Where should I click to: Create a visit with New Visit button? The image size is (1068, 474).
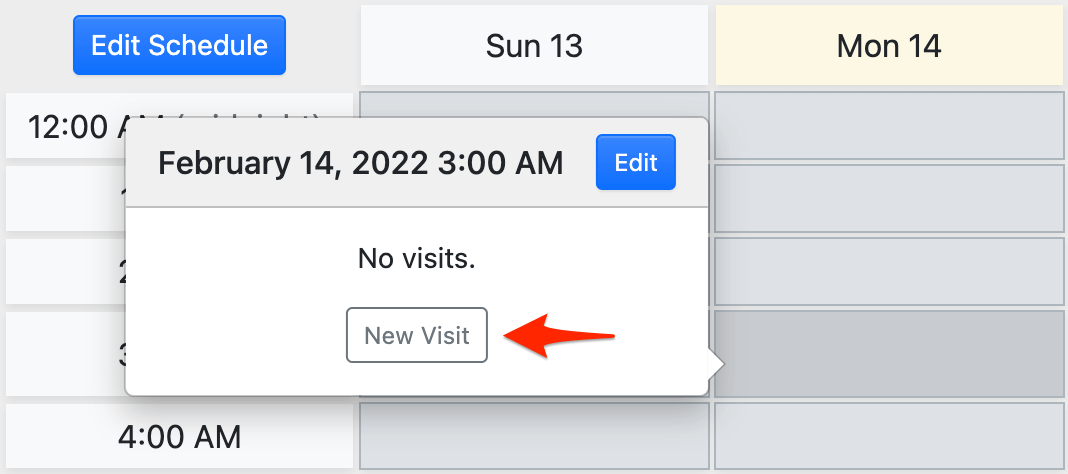416,335
